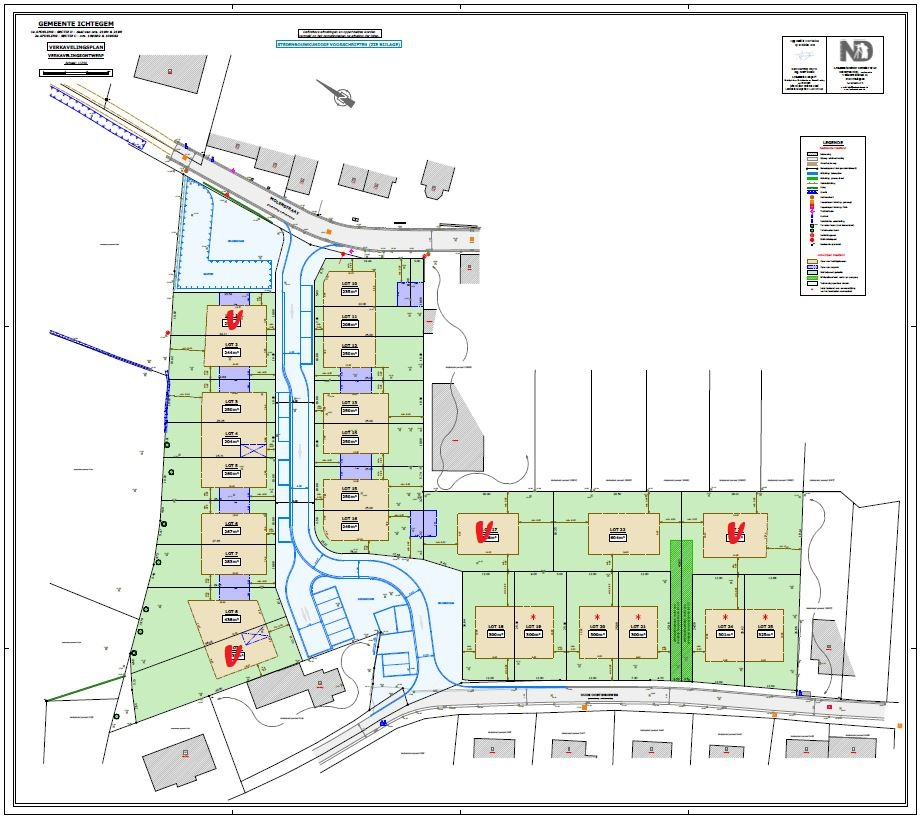The height and width of the screenshot is (819, 921).
Task: Select the red checkmark right of LOT 22
Action: click(737, 531)
